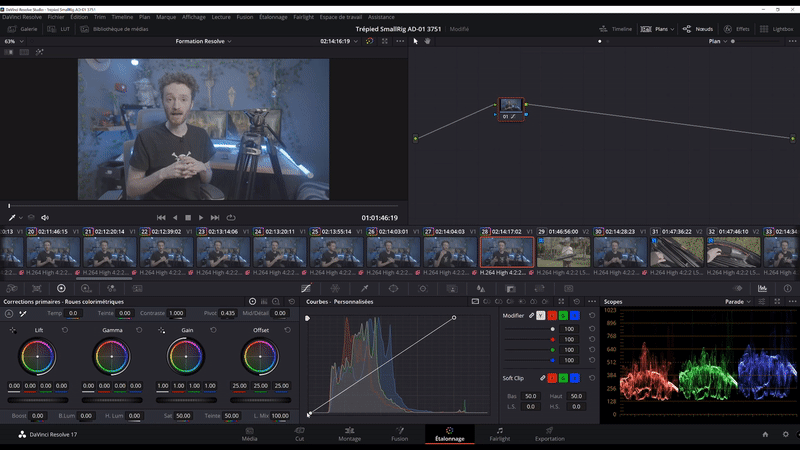Viewport: 800px width, 450px height.
Task: Toggle the loop playback button
Action: pyautogui.click(x=231, y=217)
